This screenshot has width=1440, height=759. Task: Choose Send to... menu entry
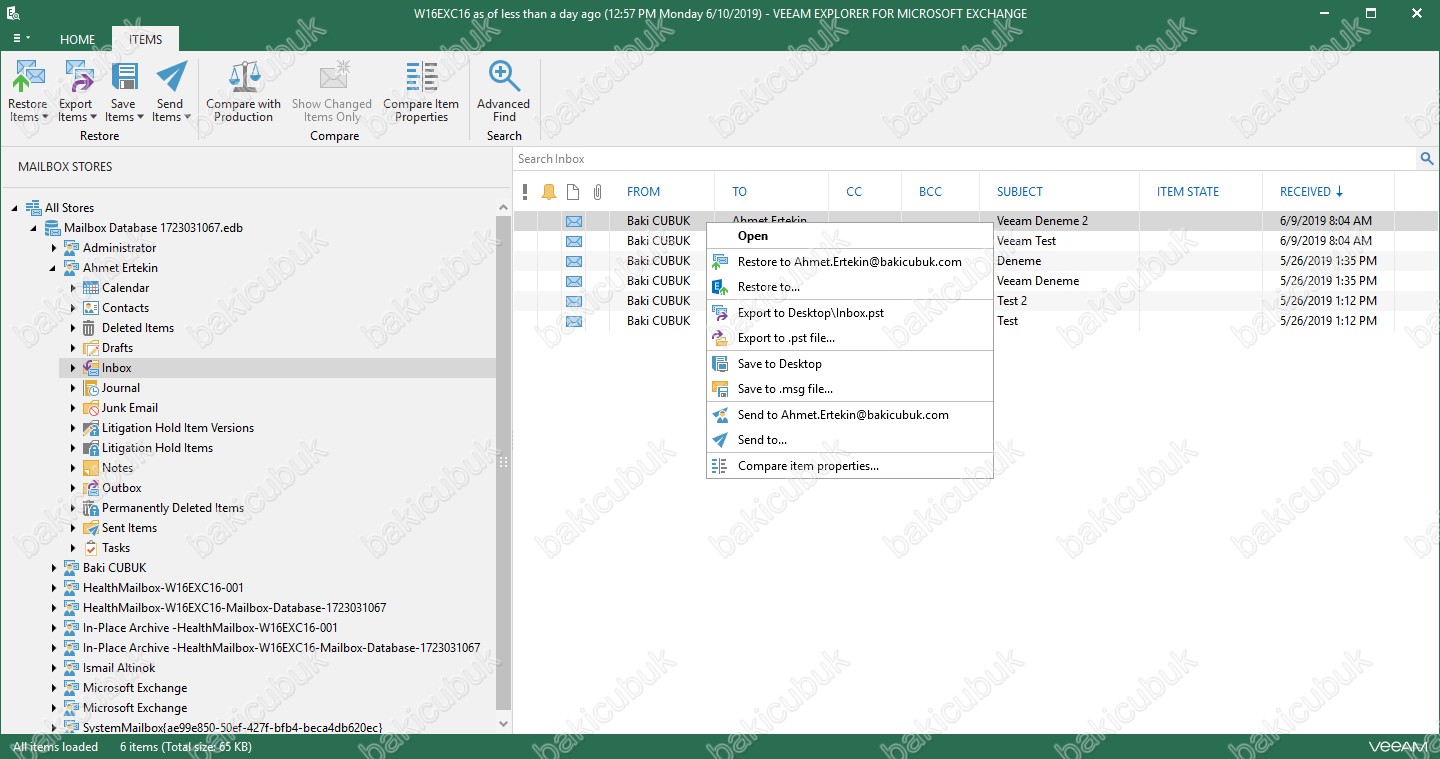pyautogui.click(x=849, y=440)
